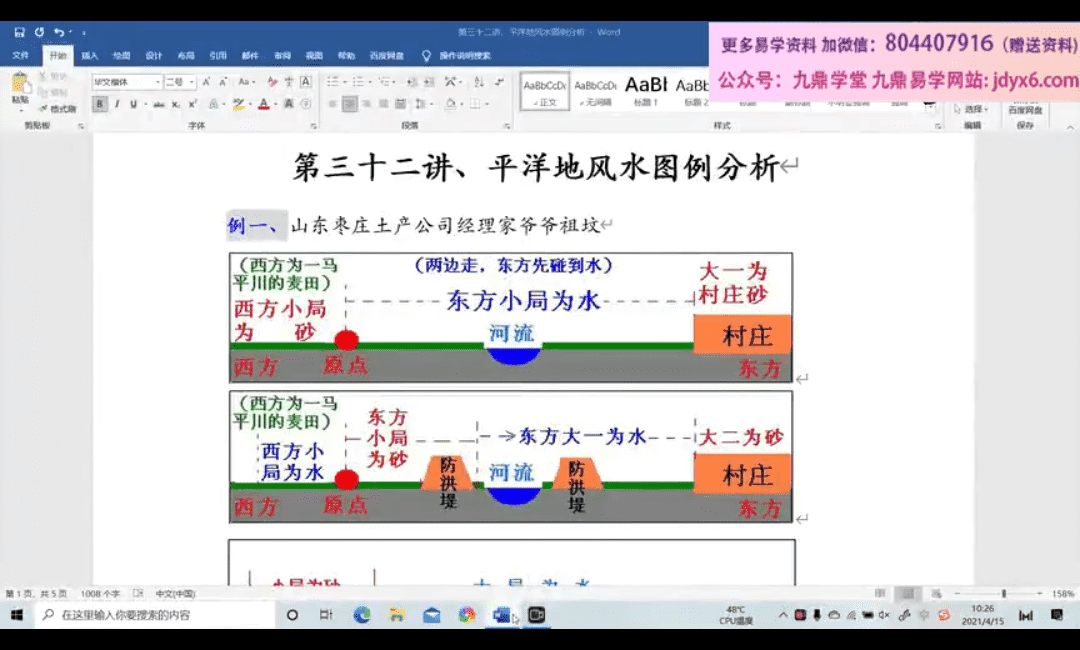
Task: Toggle Italic formatting
Action: [x=117, y=104]
